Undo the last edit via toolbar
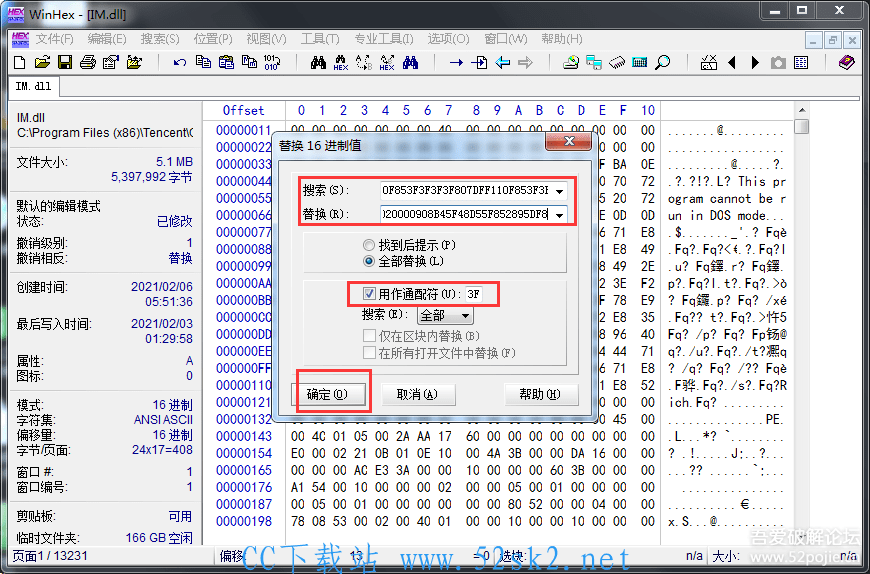Viewport: 870px width, 574px height. tap(180, 62)
